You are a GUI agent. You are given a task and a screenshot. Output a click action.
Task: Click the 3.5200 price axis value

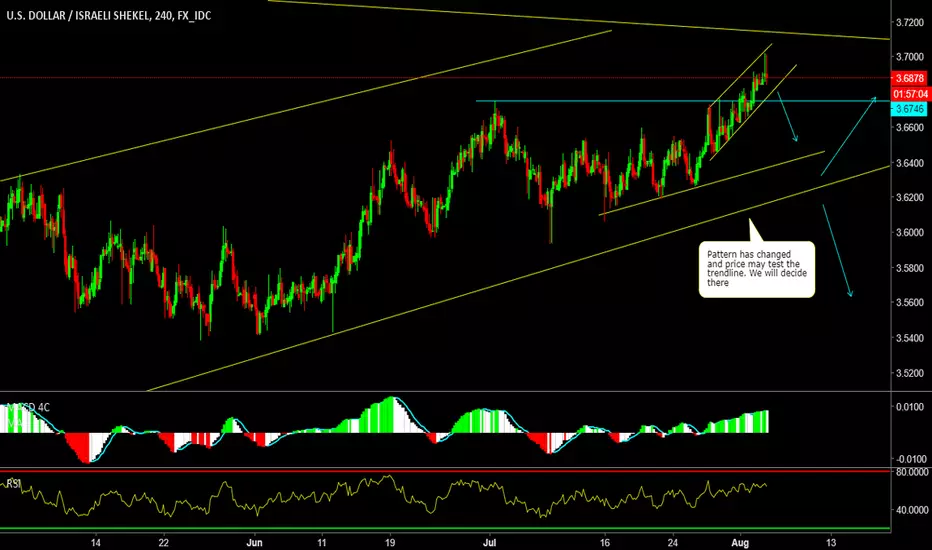[x=909, y=373]
